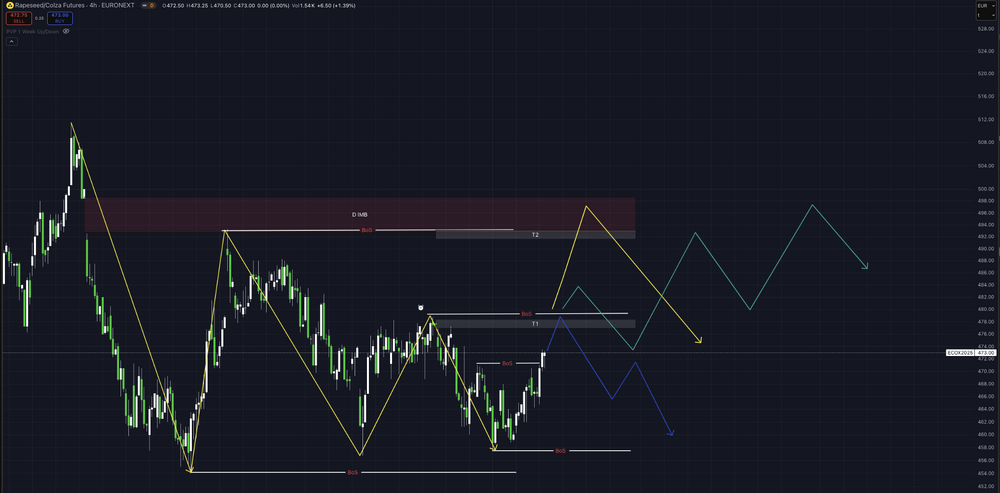Click the 452.00 price scale label
Image resolution: width=1000 pixels, height=493 pixels.
(986, 486)
